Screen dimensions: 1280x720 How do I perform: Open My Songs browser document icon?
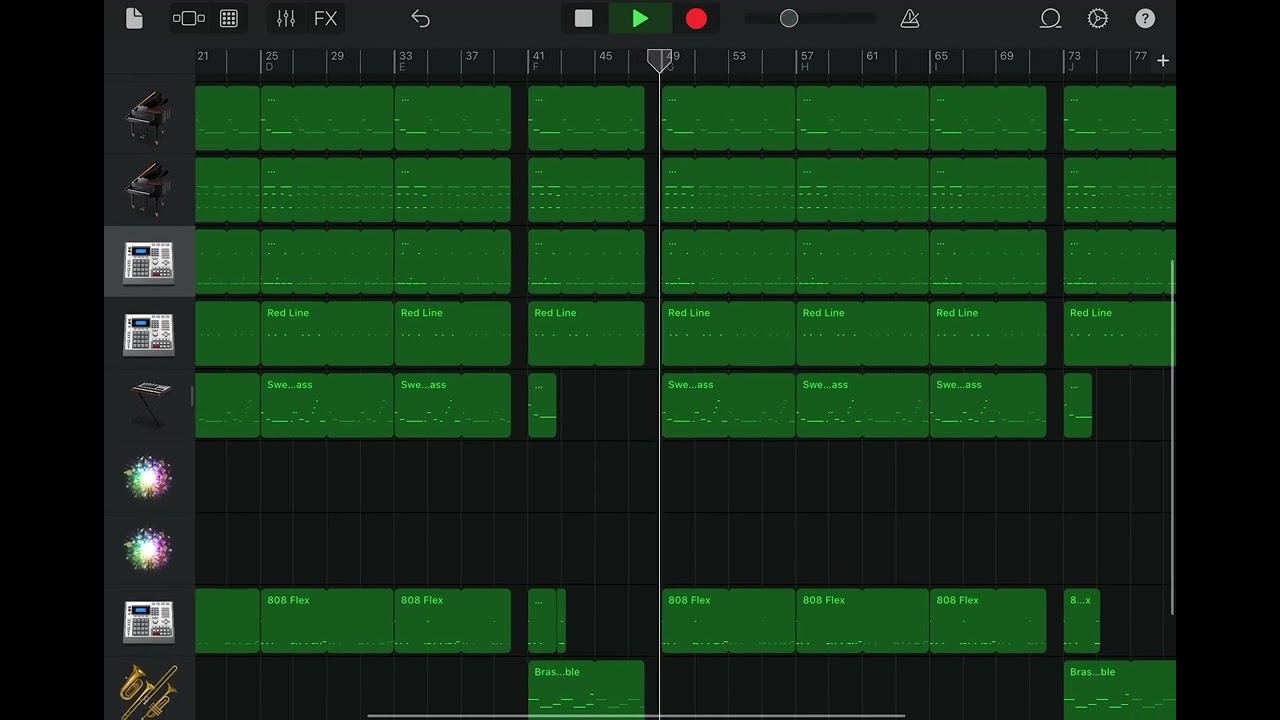click(134, 19)
